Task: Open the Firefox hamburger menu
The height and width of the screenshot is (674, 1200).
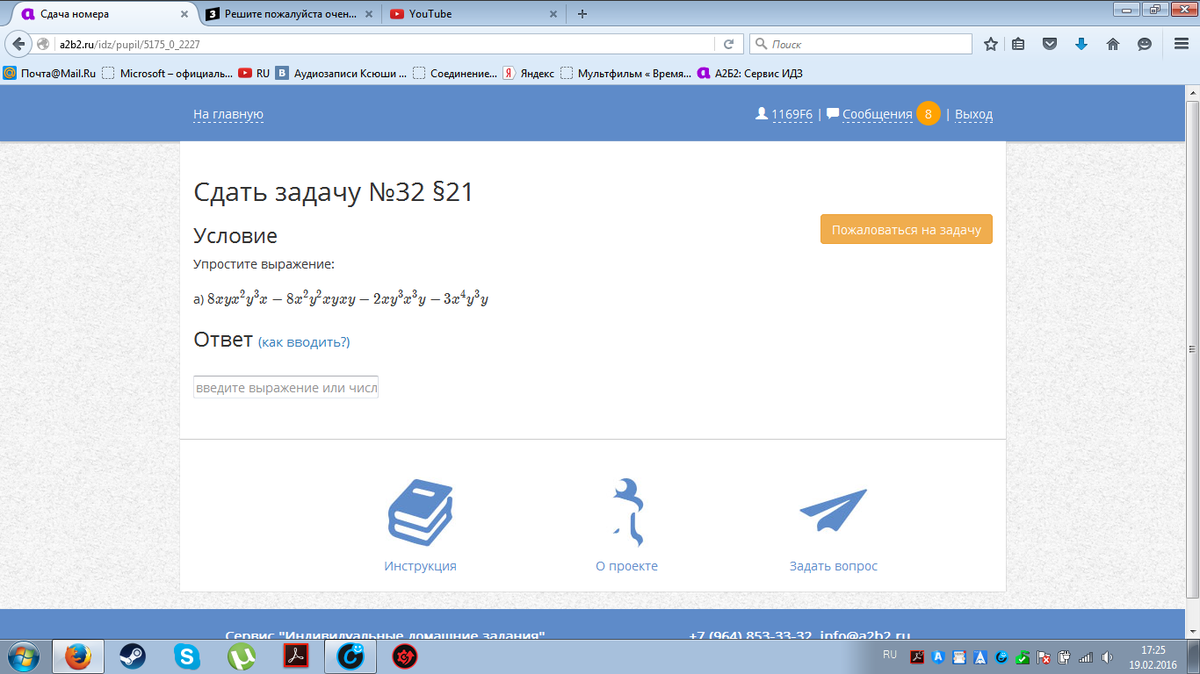Action: pos(1181,44)
